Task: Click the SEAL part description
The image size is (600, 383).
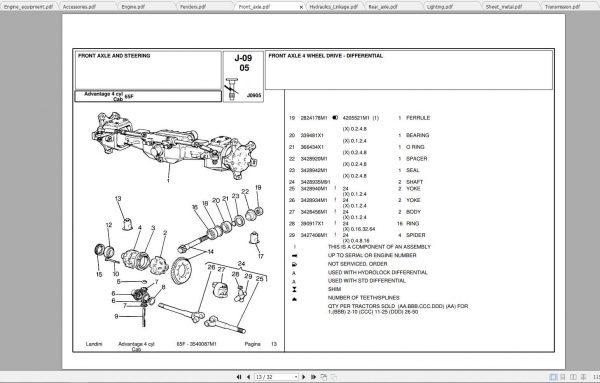Action: click(x=412, y=170)
